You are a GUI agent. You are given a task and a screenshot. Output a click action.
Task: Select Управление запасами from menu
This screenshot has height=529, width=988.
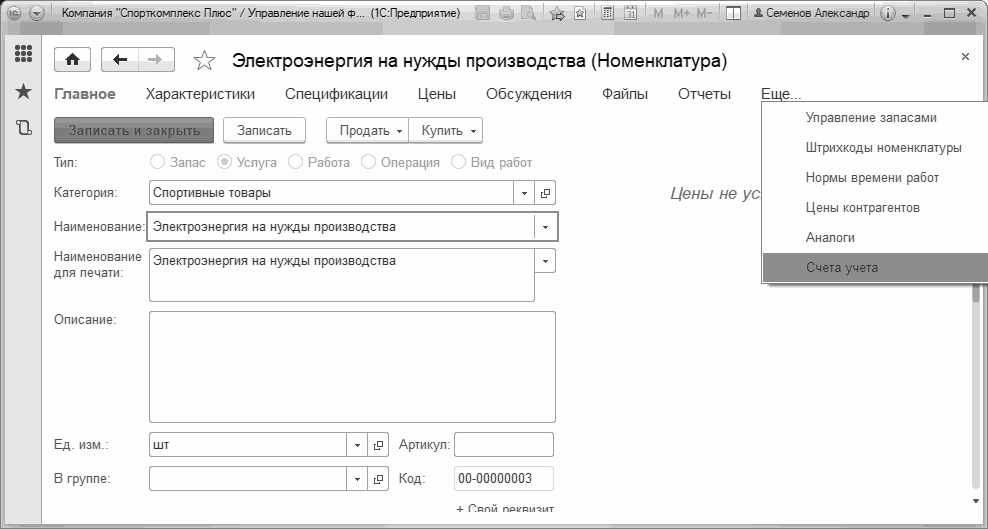click(875, 118)
